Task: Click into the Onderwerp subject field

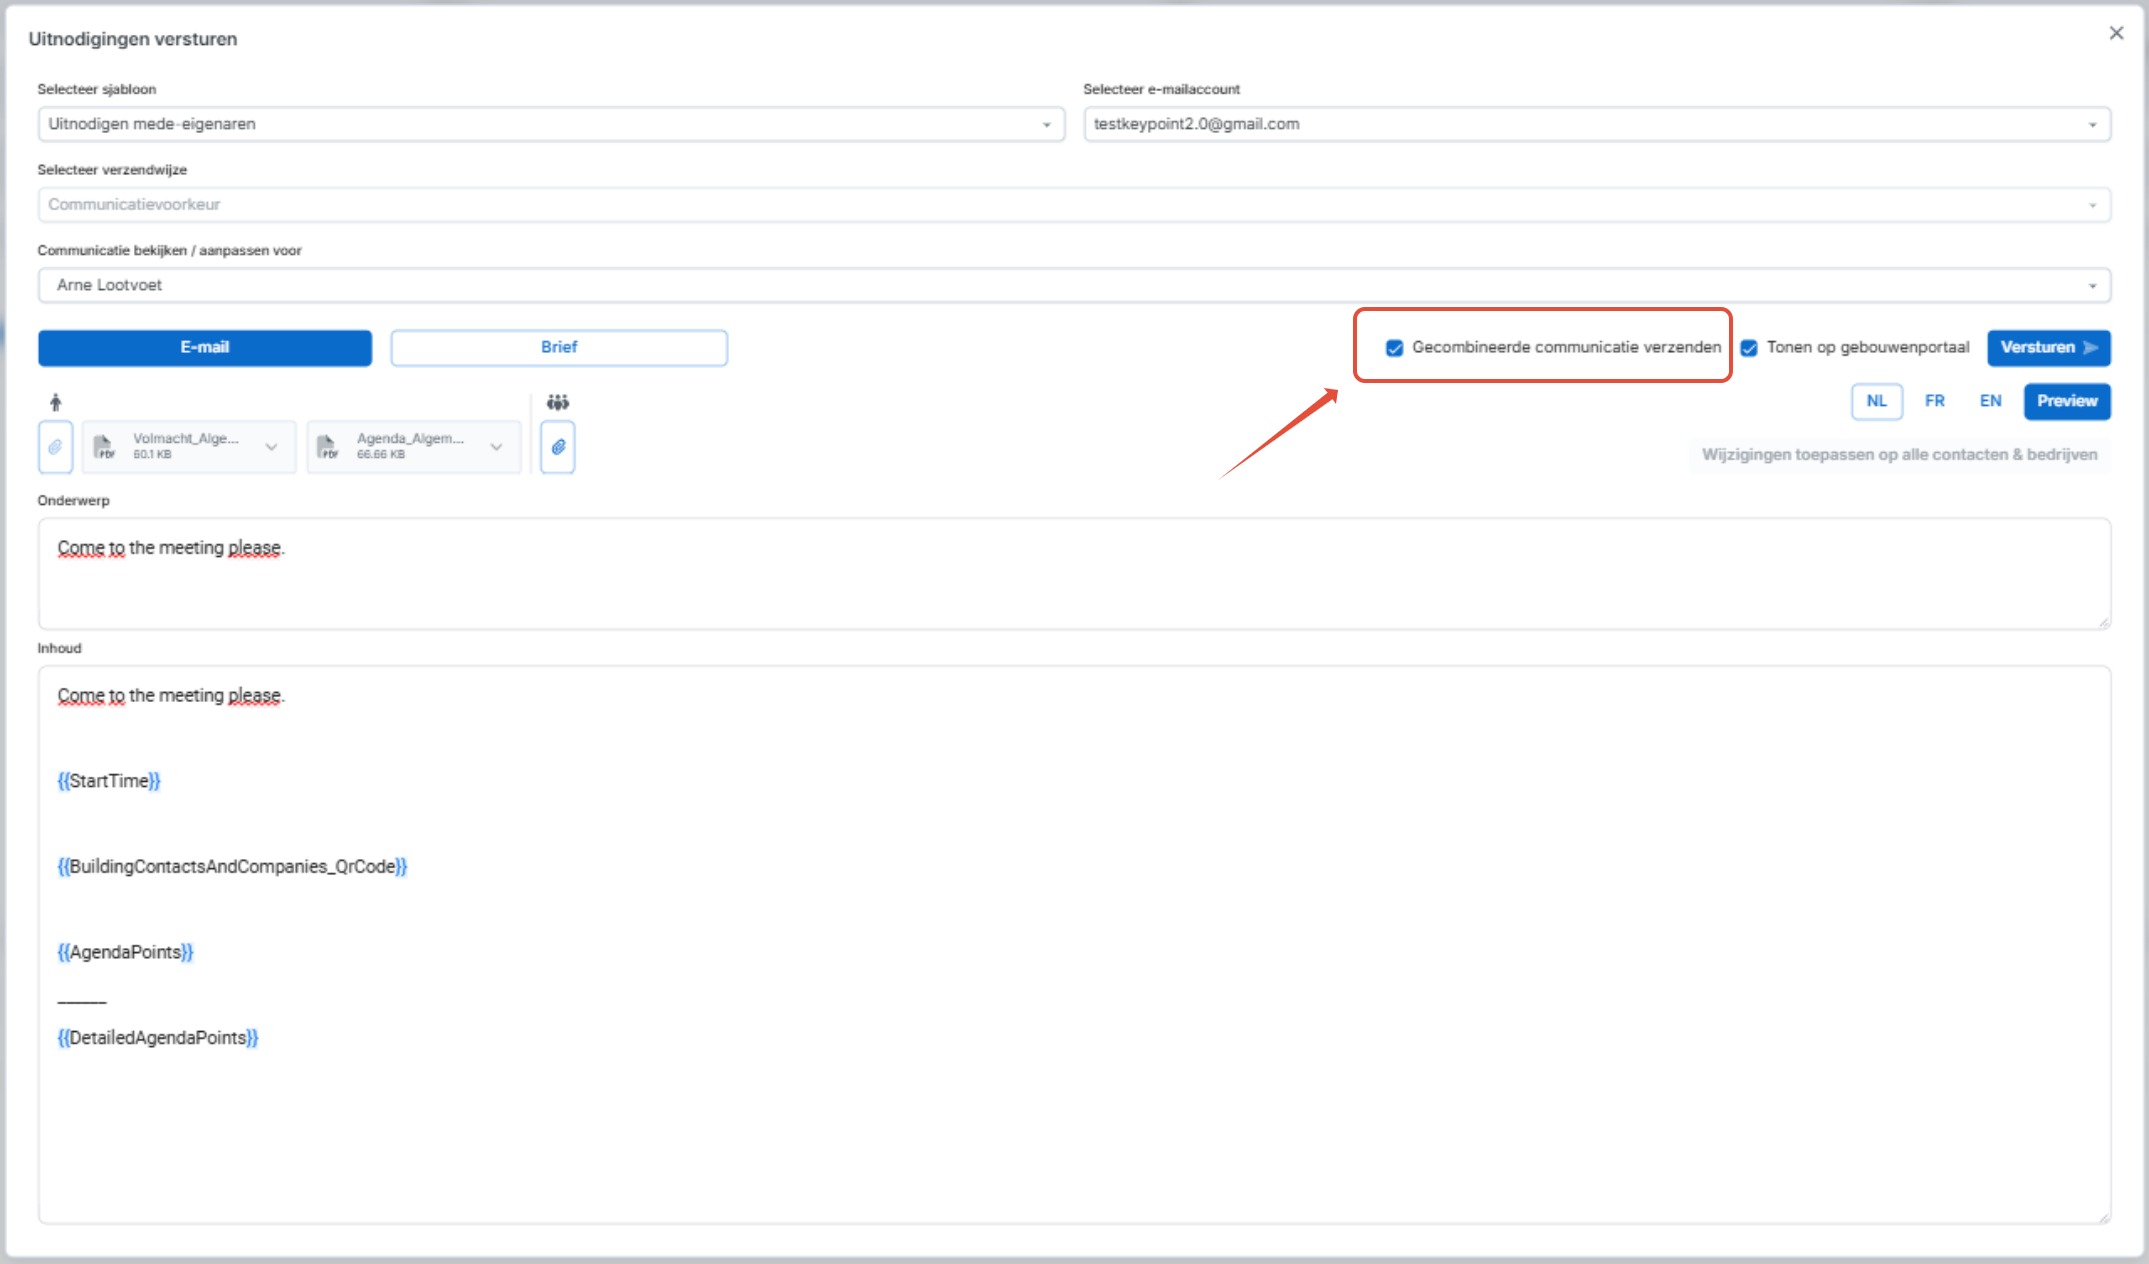Action: 1073,573
